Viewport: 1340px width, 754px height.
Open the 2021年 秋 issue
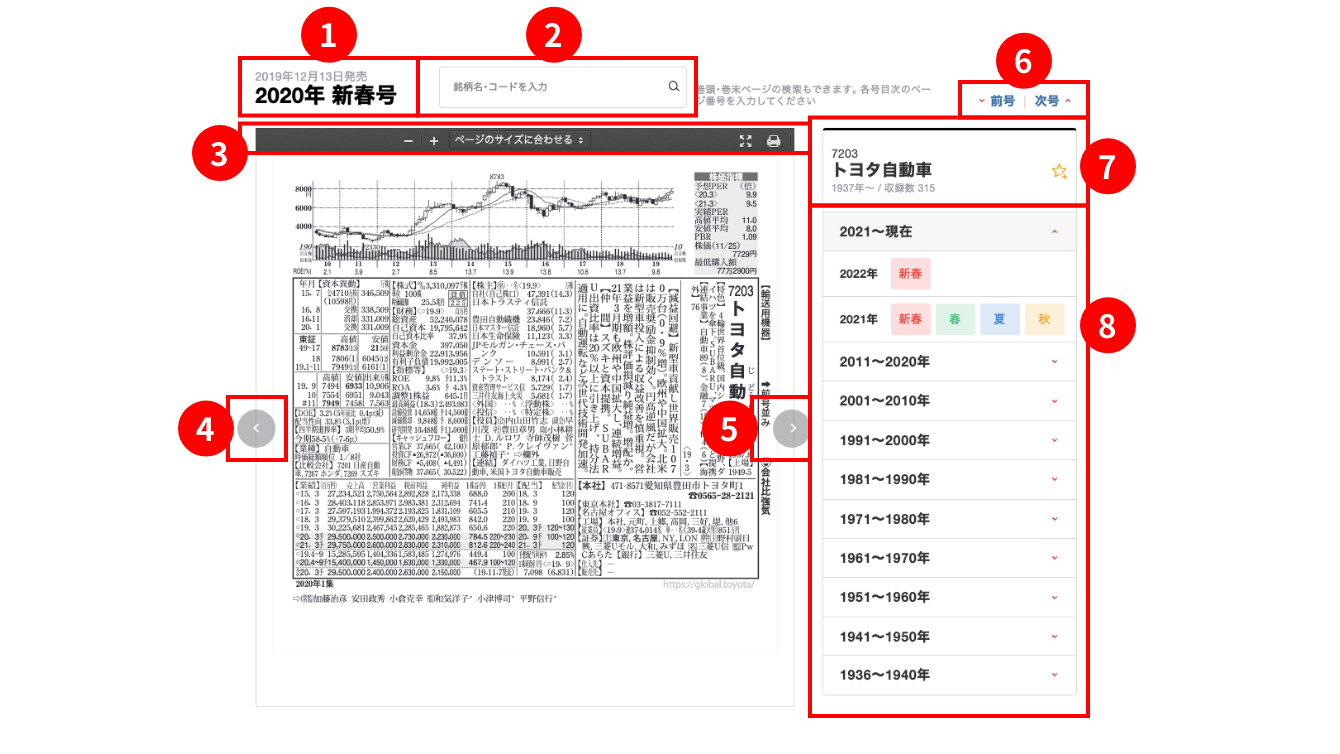tap(1045, 320)
